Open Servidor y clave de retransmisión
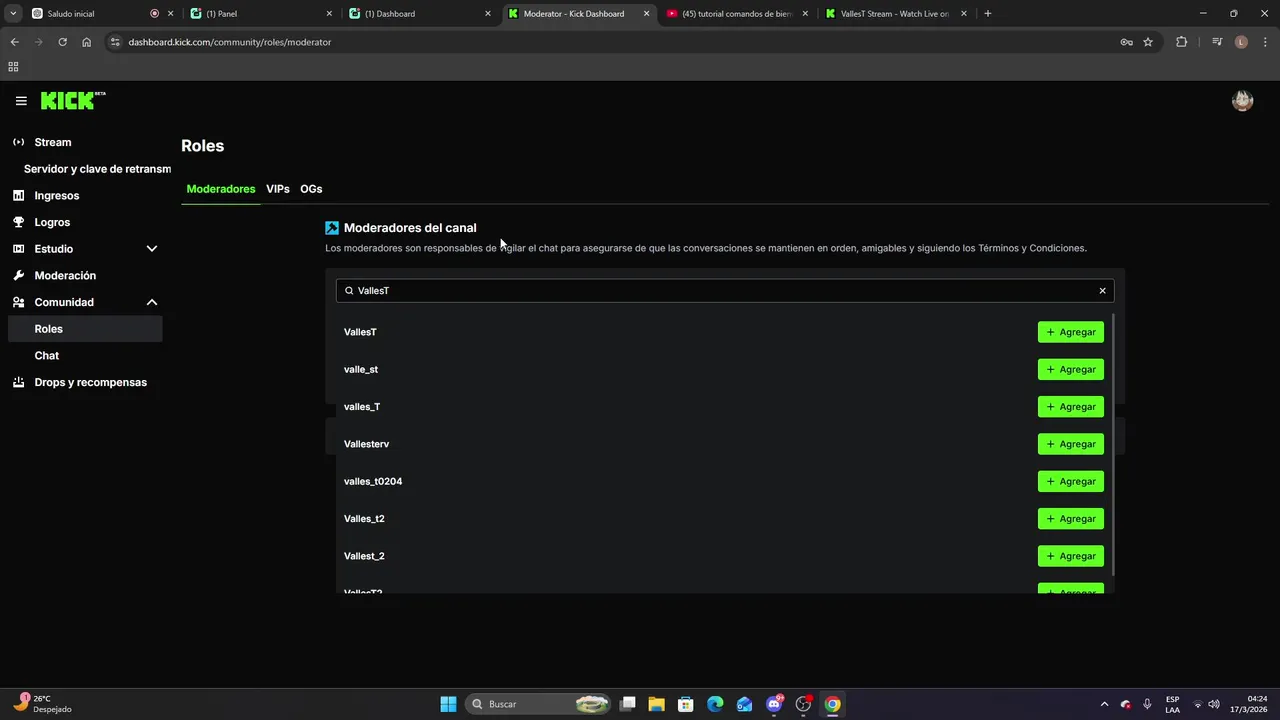 point(97,169)
